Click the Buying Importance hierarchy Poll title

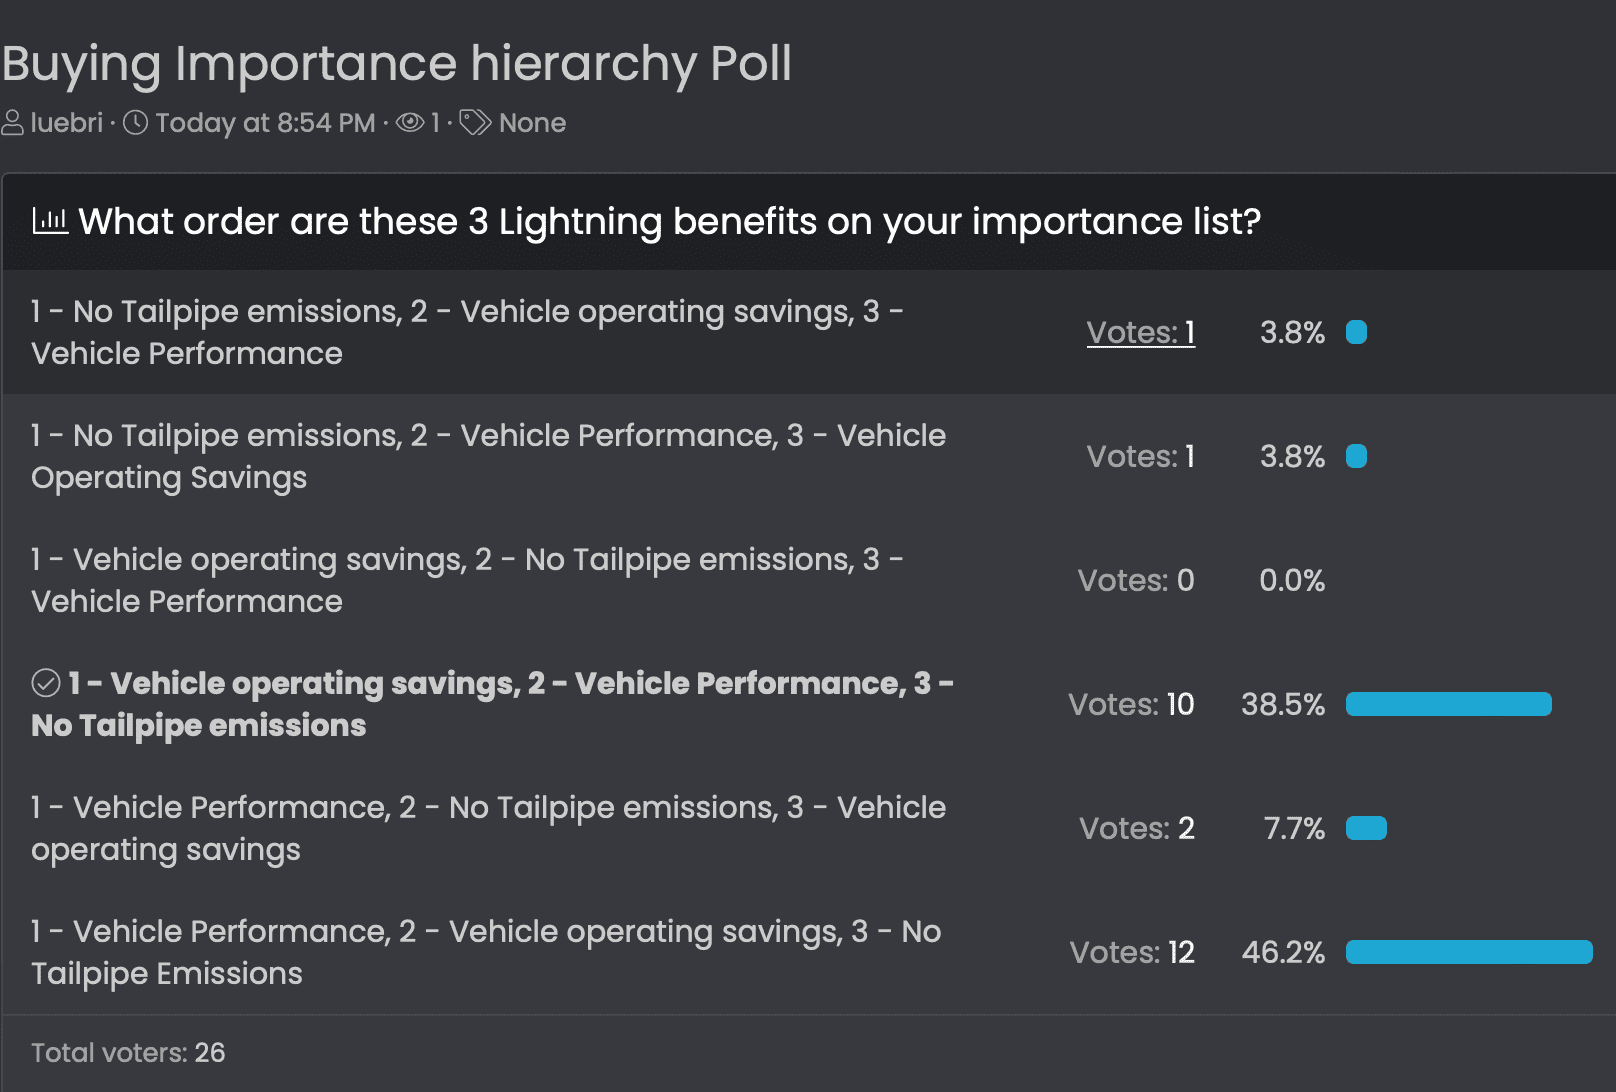(x=396, y=64)
